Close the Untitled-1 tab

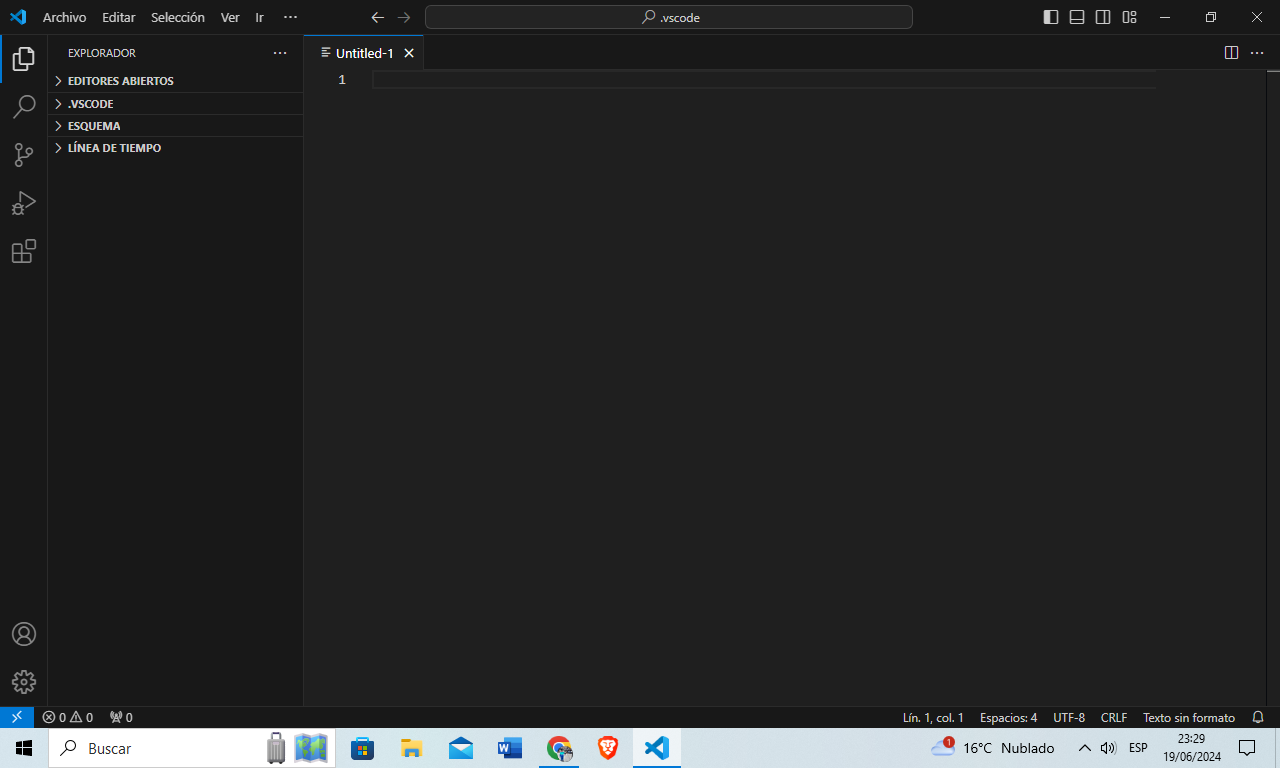pos(409,53)
